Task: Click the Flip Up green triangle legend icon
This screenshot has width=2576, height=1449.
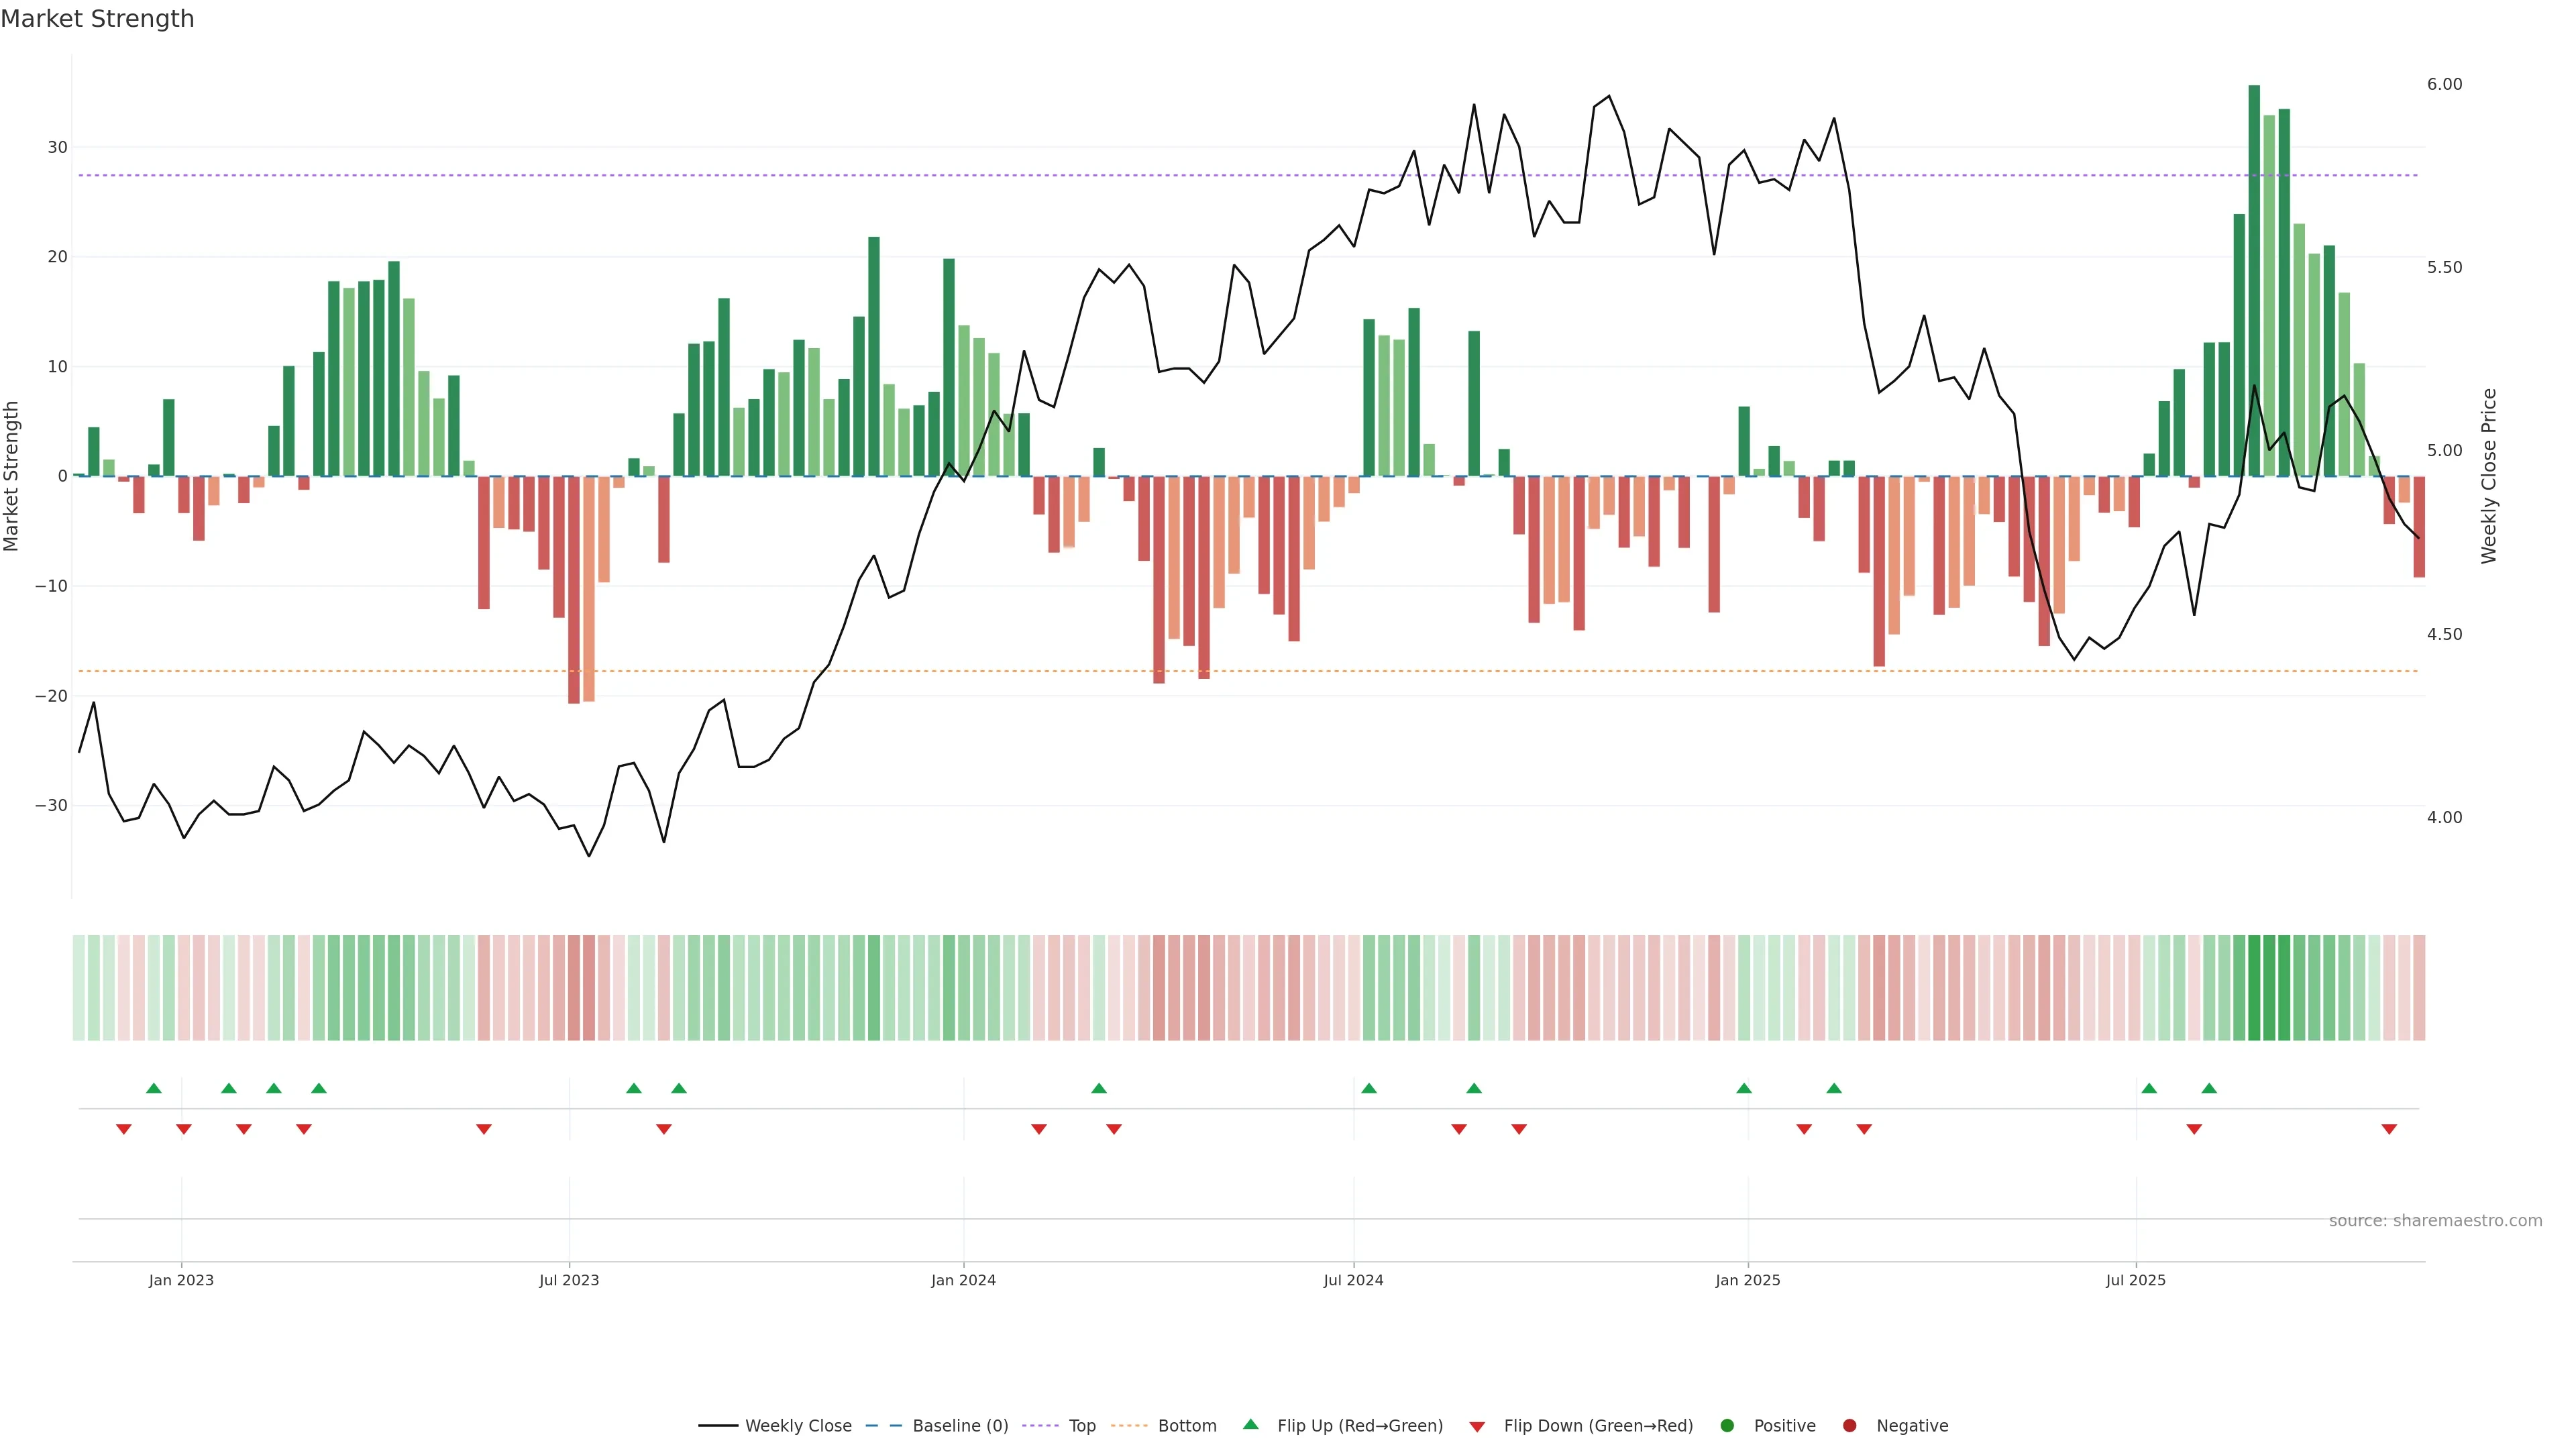Action: [x=1250, y=1425]
